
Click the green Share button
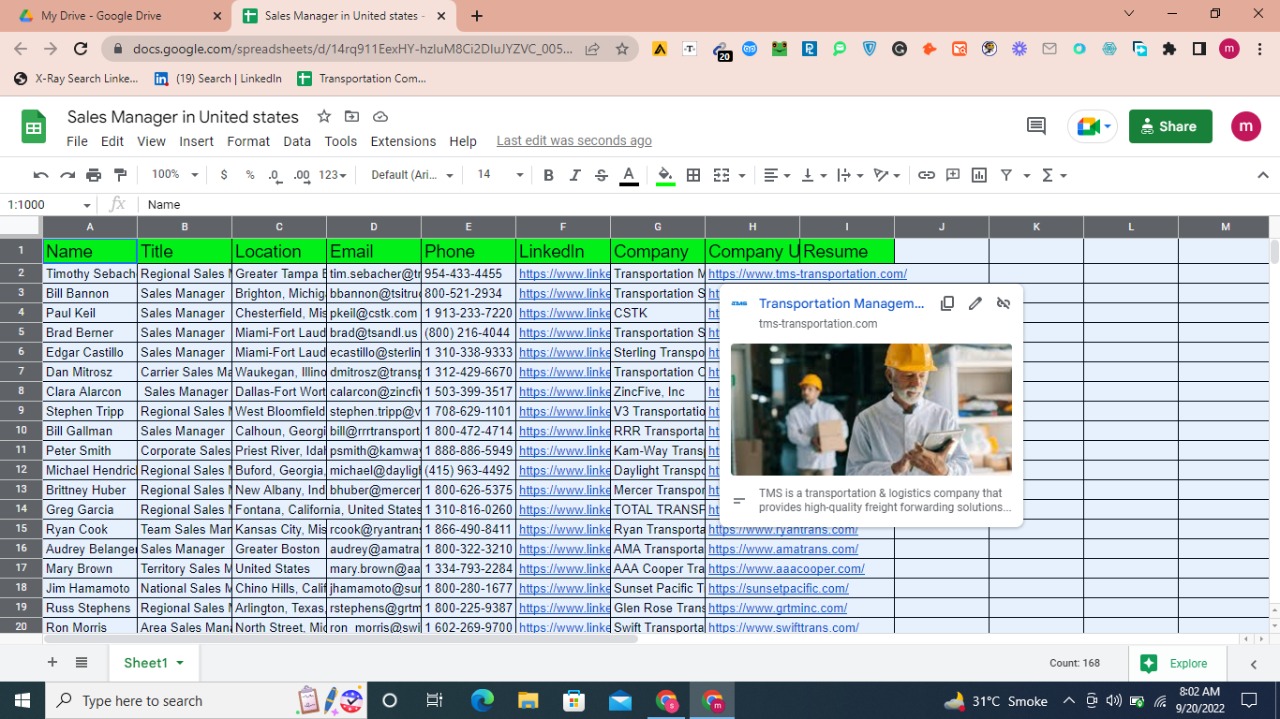coord(1170,126)
